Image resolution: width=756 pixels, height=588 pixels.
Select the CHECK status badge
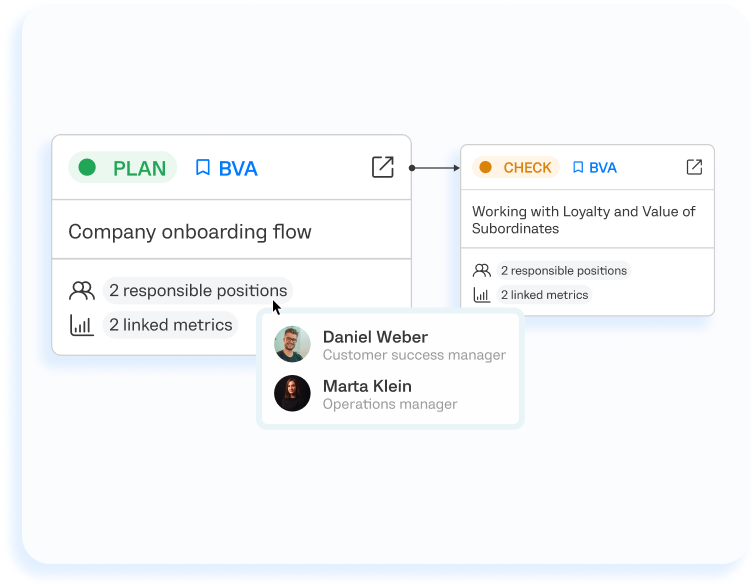(x=515, y=167)
